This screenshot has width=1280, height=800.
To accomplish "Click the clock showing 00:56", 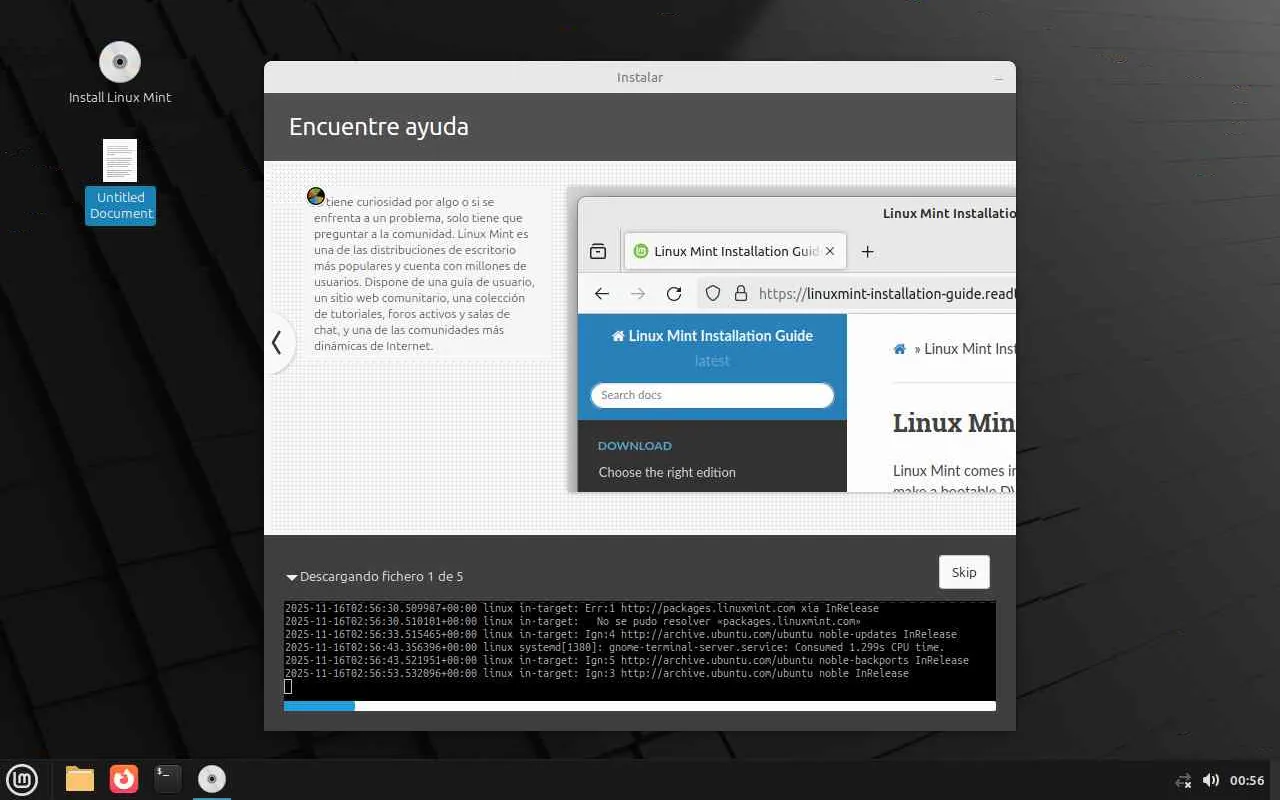I will click(1247, 780).
